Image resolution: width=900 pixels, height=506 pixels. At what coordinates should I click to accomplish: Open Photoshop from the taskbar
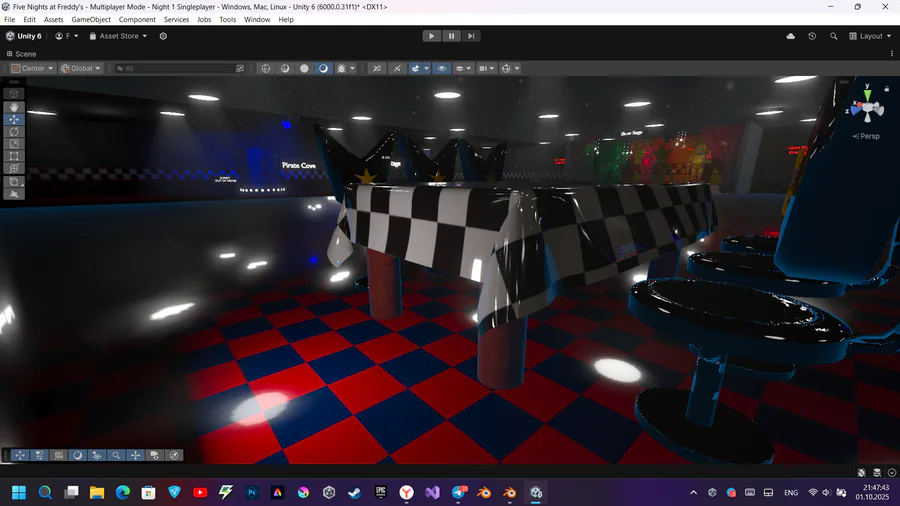pos(251,492)
